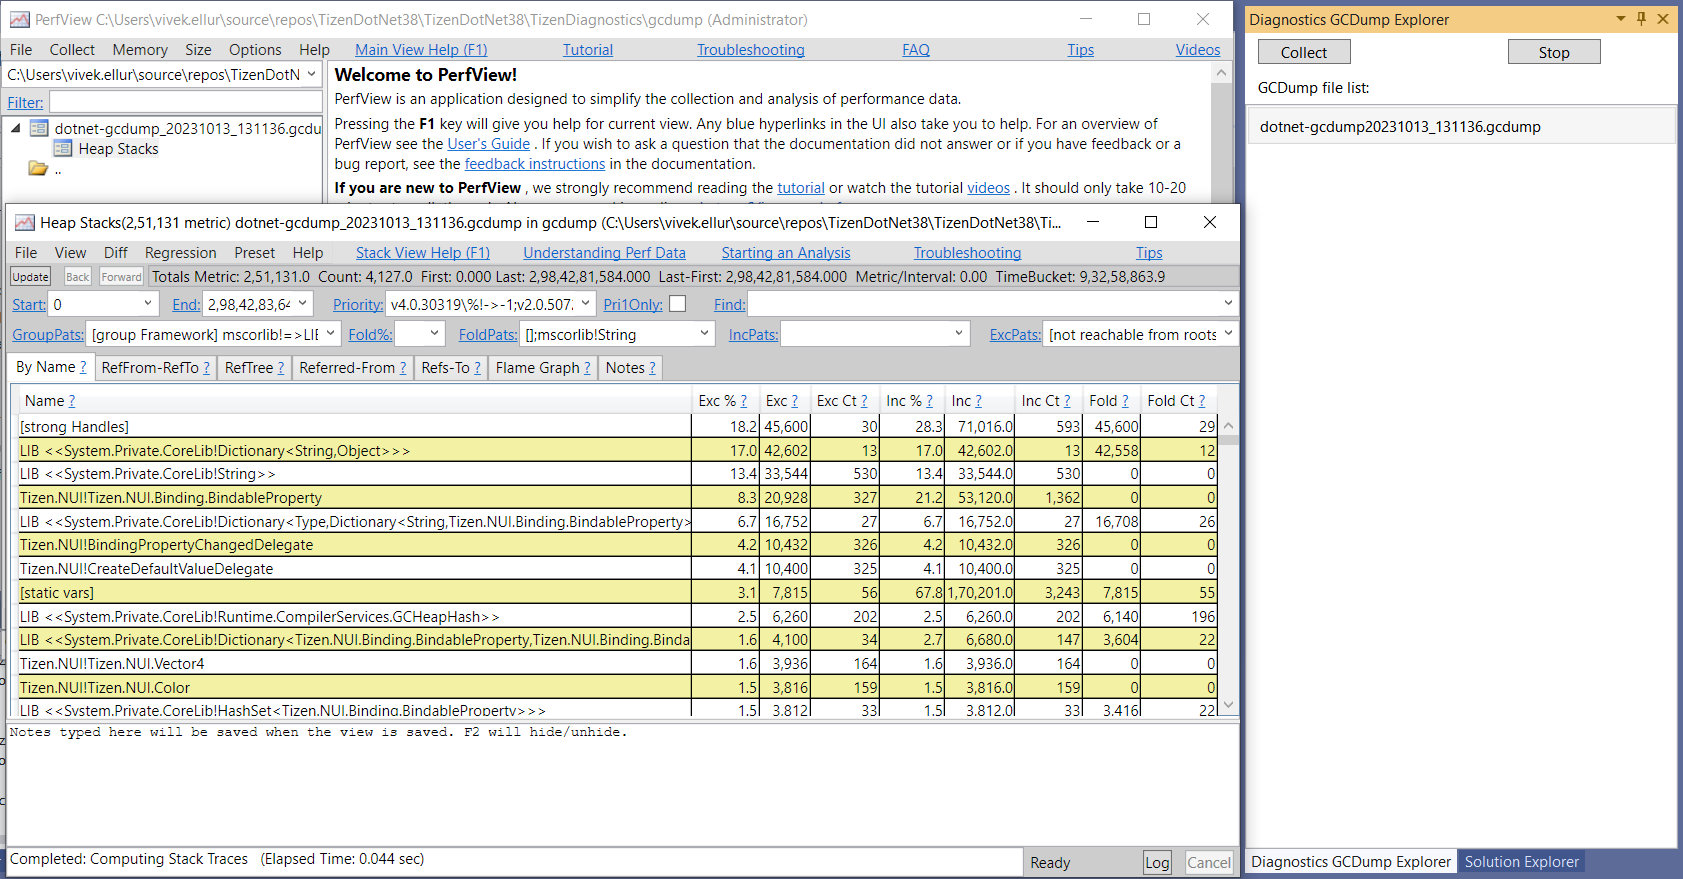Click the Find text input field
Screen dimensions: 1683x879
pyautogui.click(x=982, y=304)
